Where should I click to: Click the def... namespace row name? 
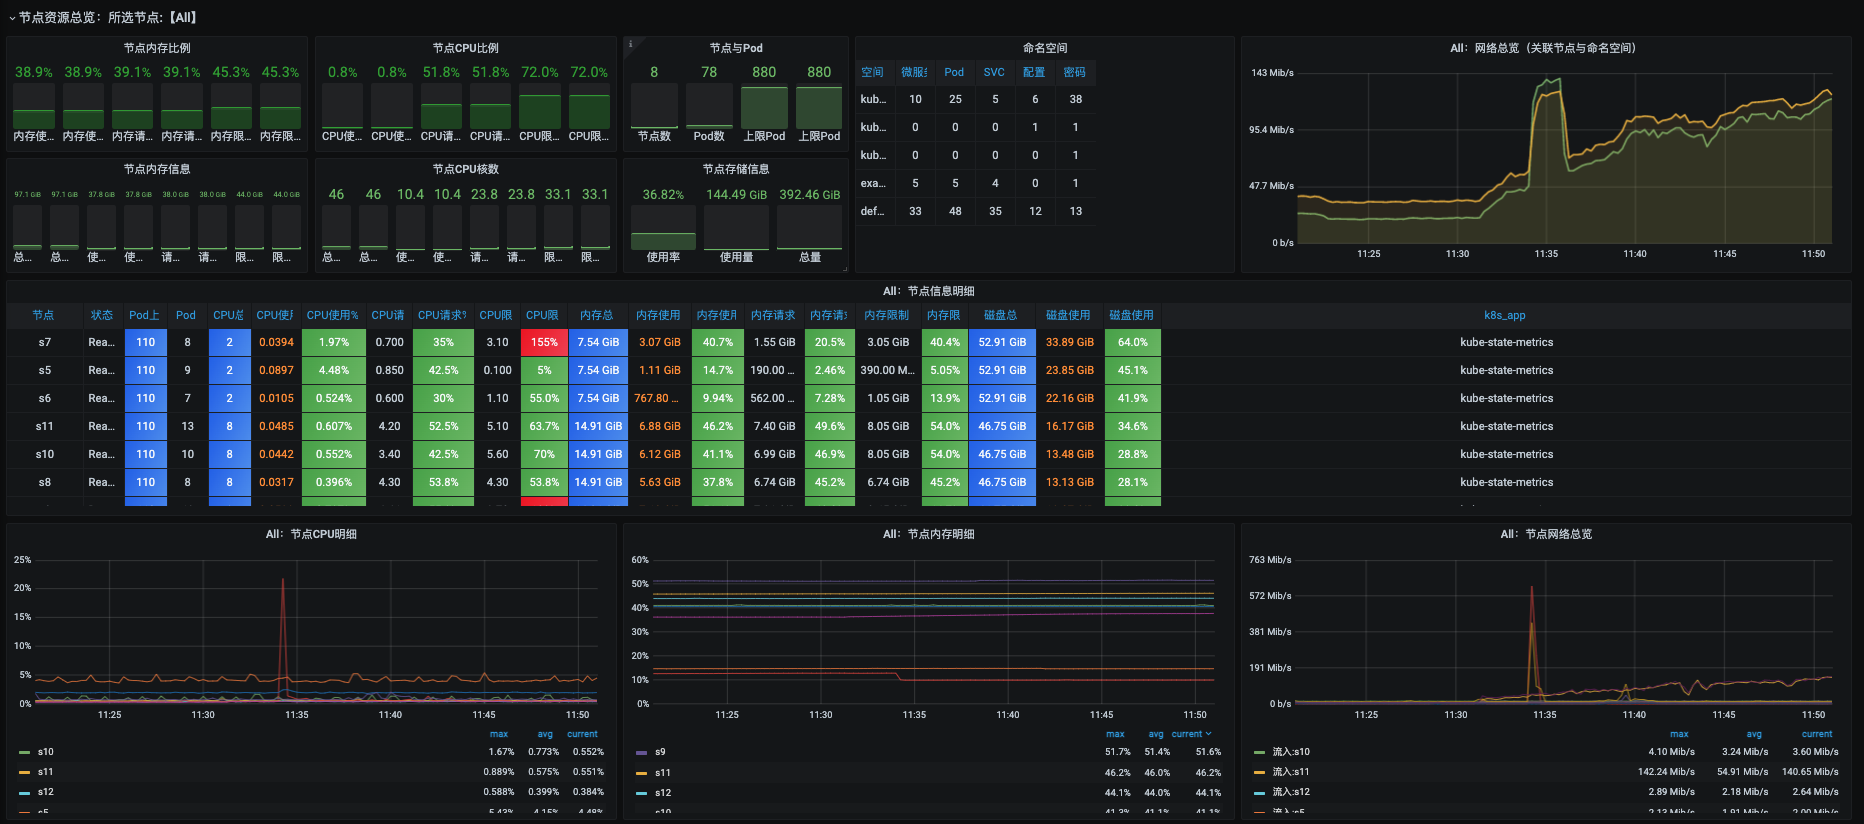872,211
